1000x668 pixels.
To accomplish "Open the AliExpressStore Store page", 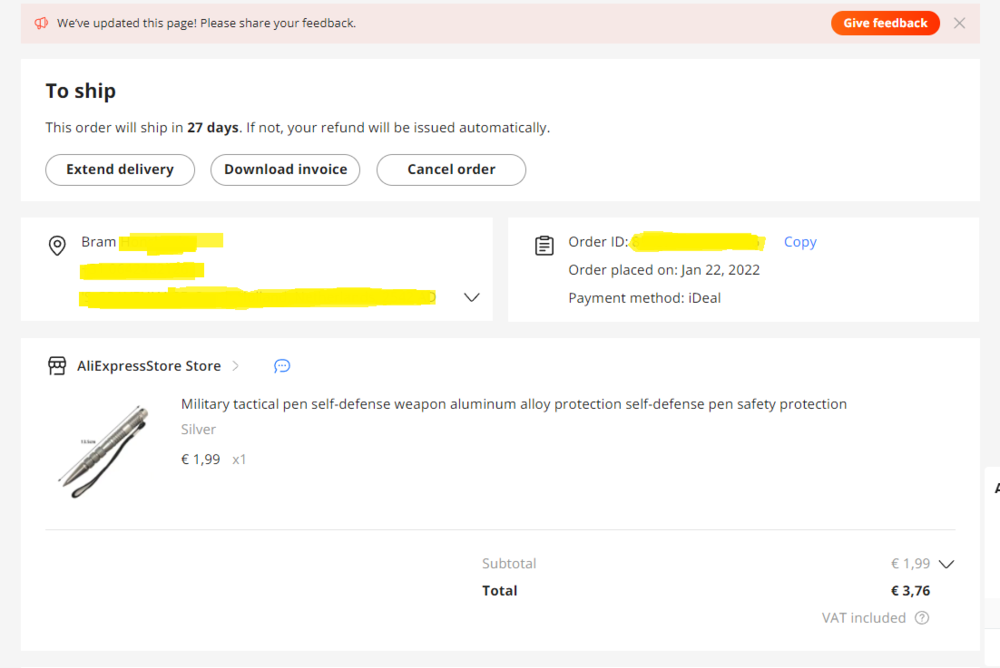I will (149, 366).
